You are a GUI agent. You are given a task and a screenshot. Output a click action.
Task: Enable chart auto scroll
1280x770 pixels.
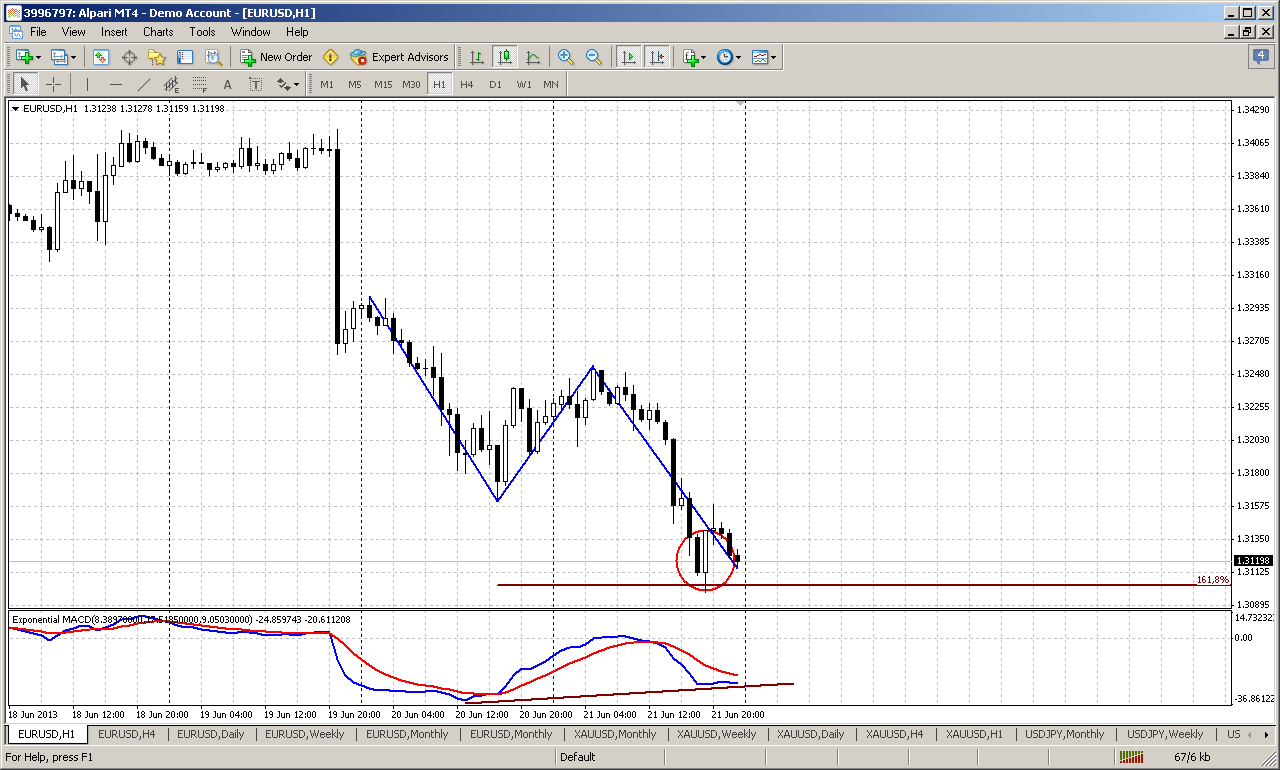[x=627, y=57]
